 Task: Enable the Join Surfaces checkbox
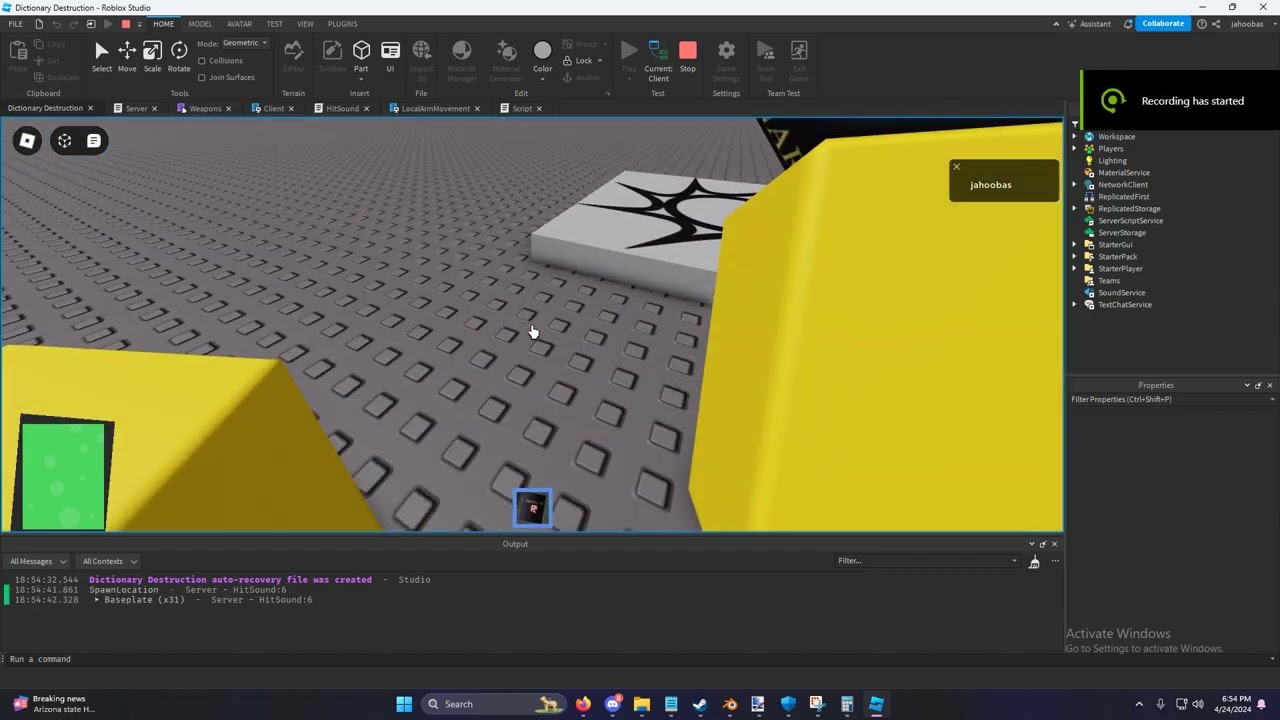[202, 77]
